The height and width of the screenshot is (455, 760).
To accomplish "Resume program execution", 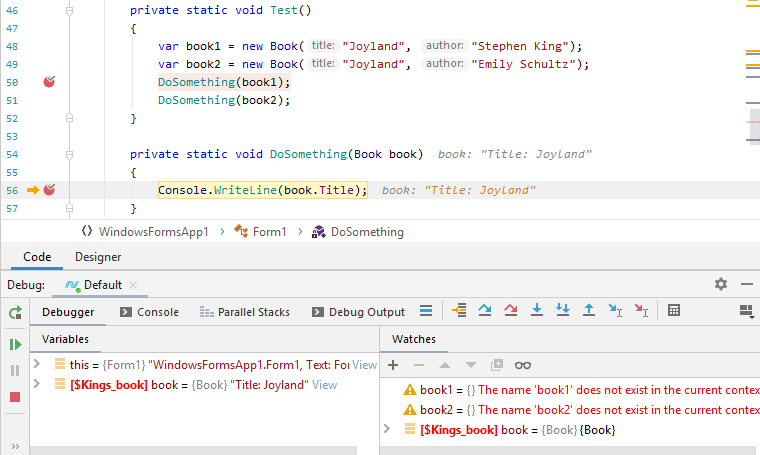I will 15,345.
